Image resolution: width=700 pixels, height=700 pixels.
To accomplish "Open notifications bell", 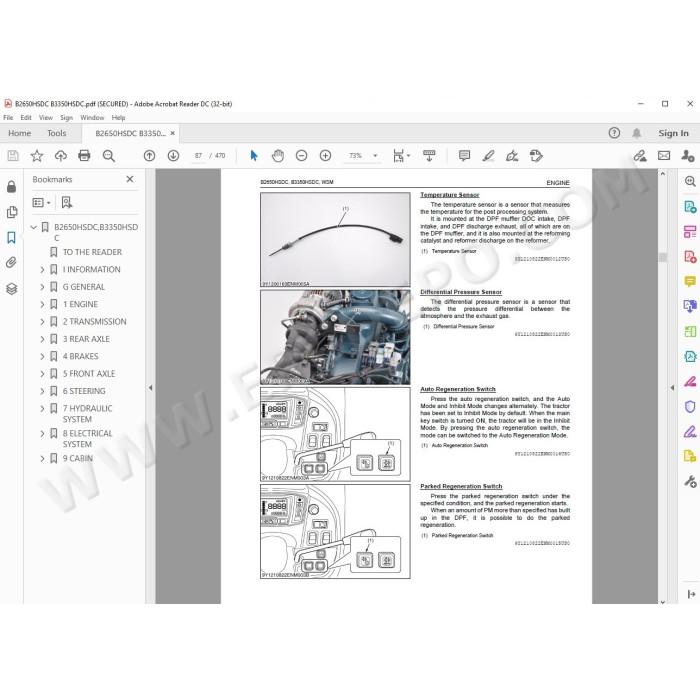I will [637, 133].
